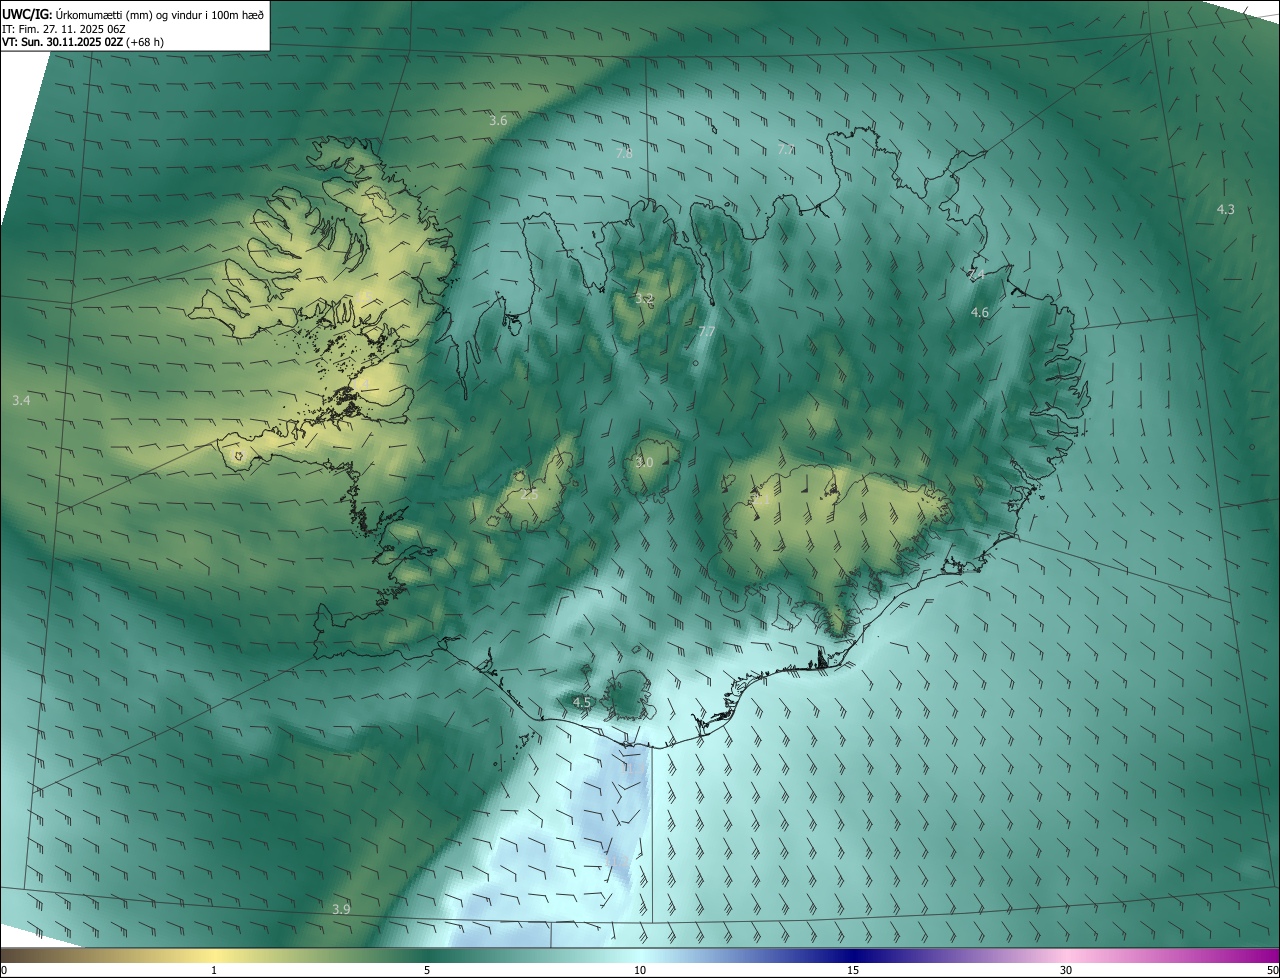Click the "50" tick on the color scale

pos(1272,970)
